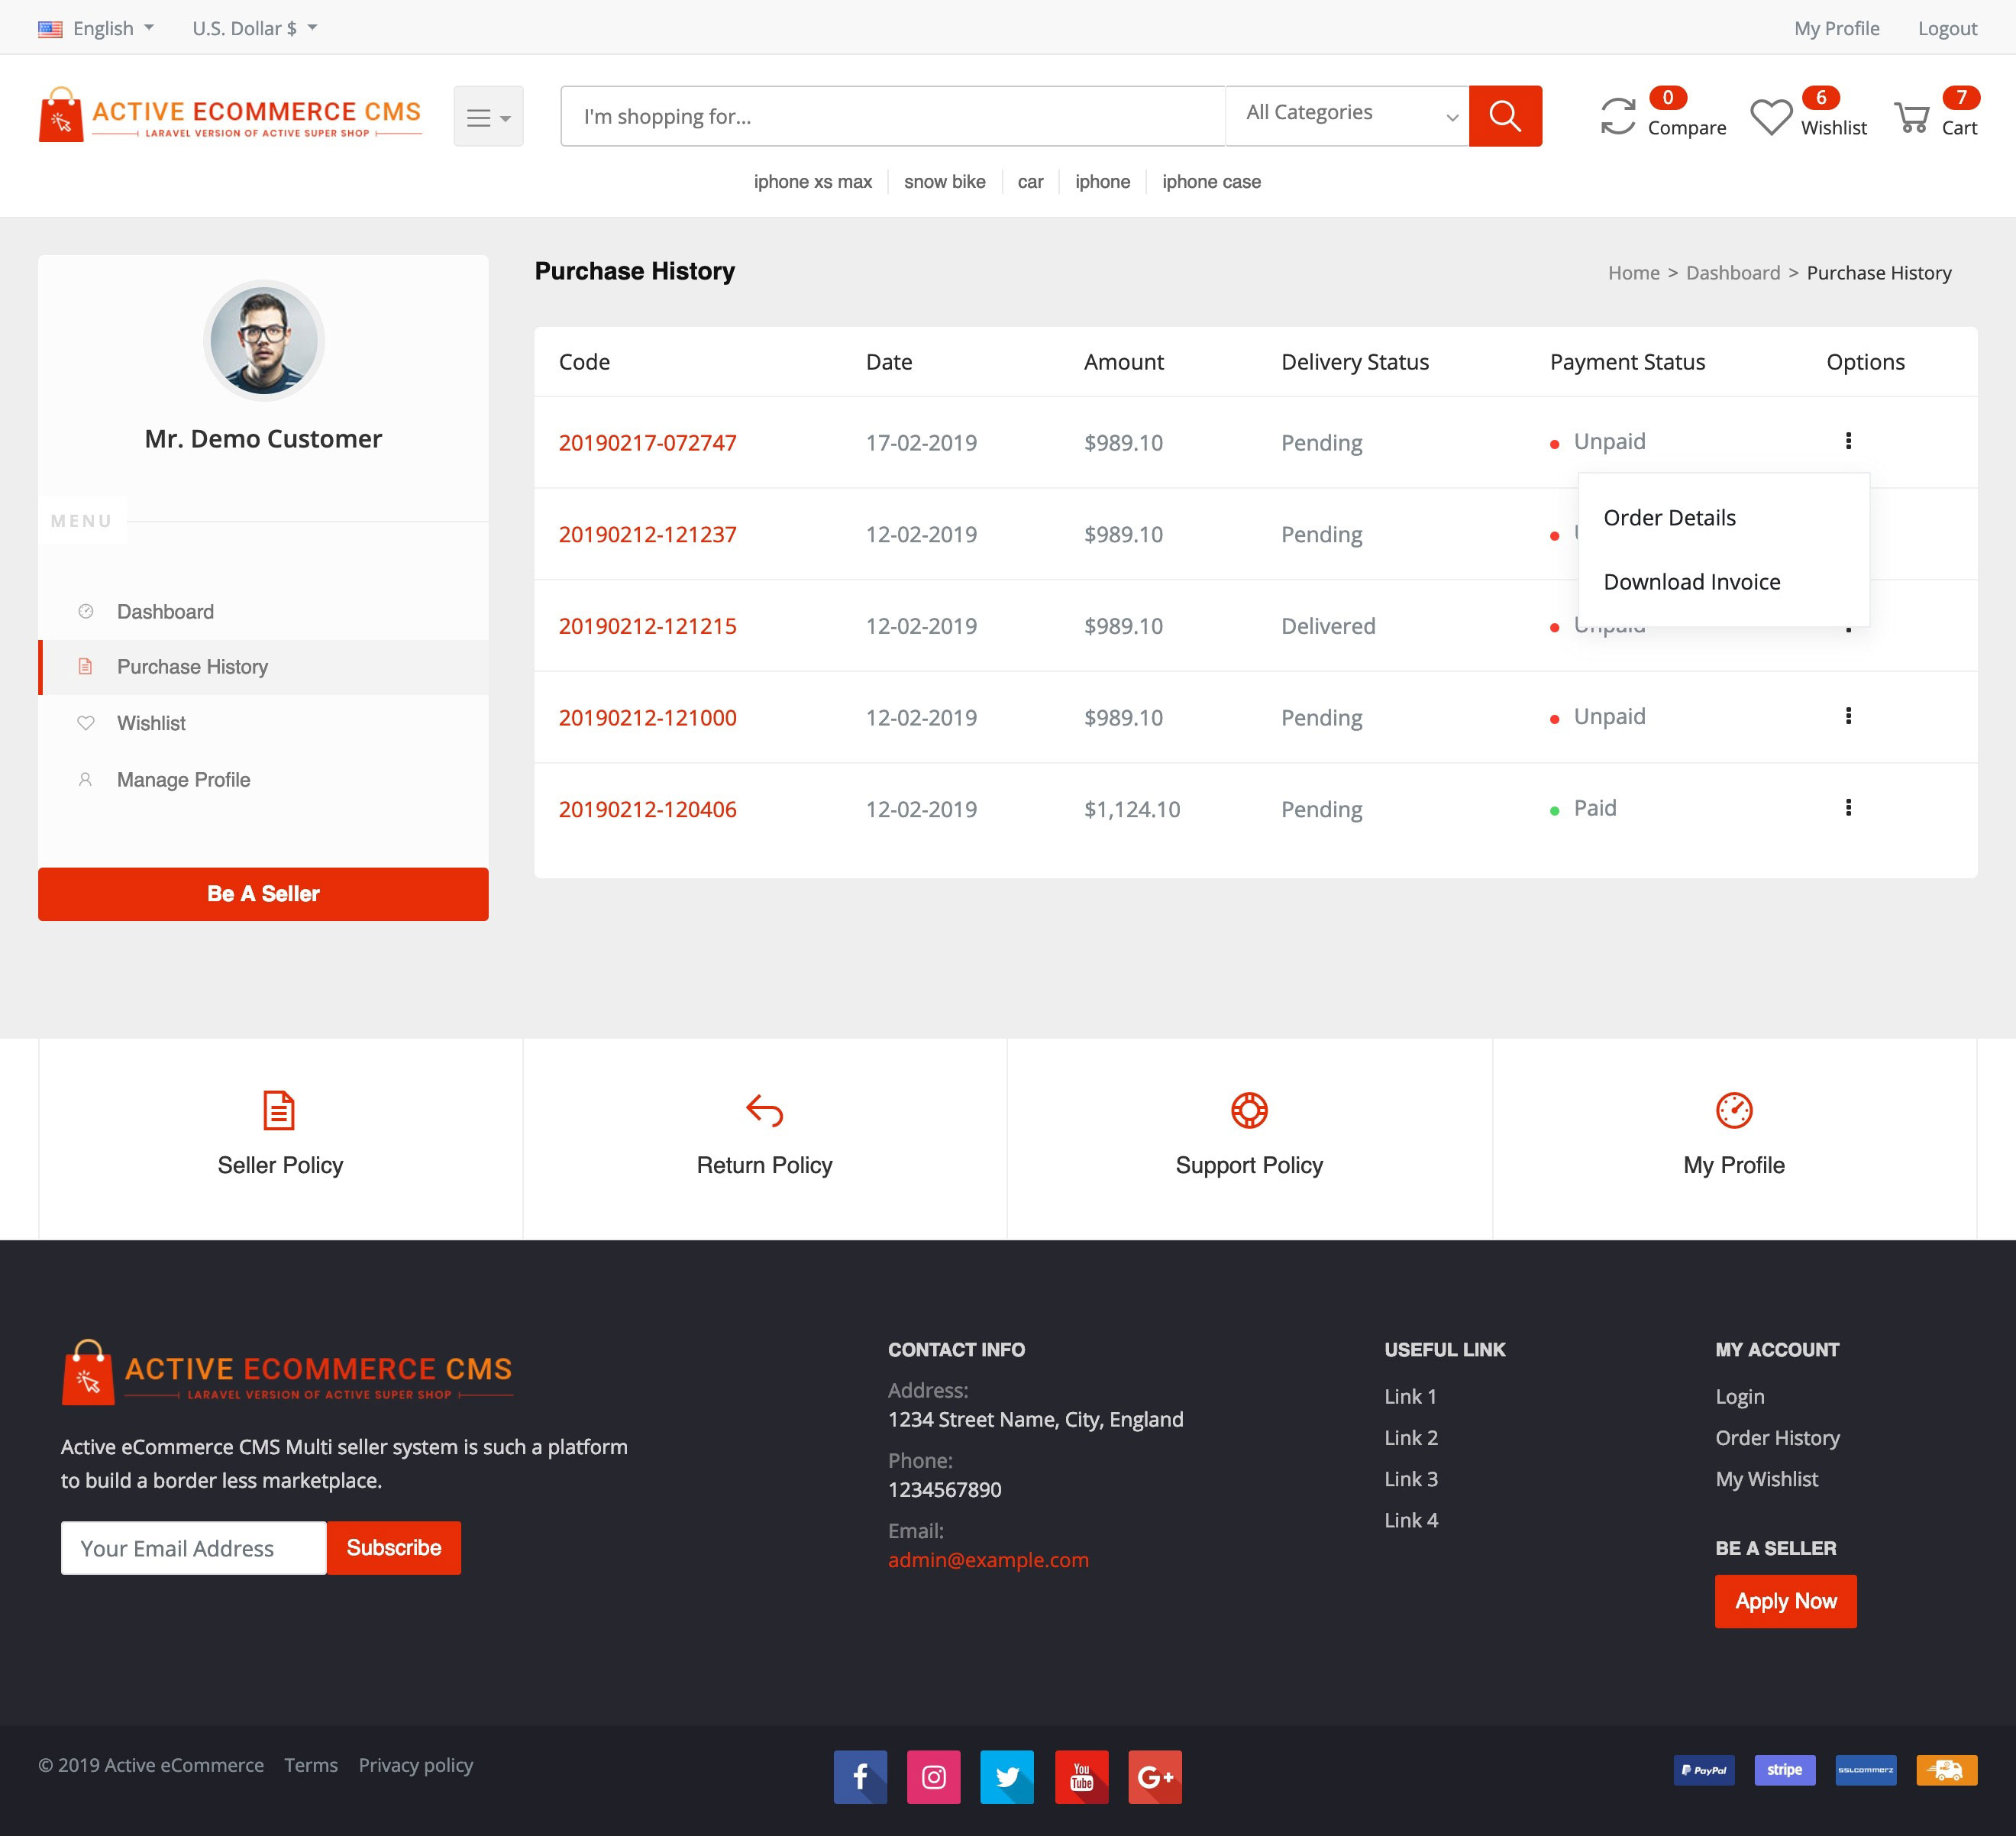Click the 'iphone case' search suggestion

1211,182
